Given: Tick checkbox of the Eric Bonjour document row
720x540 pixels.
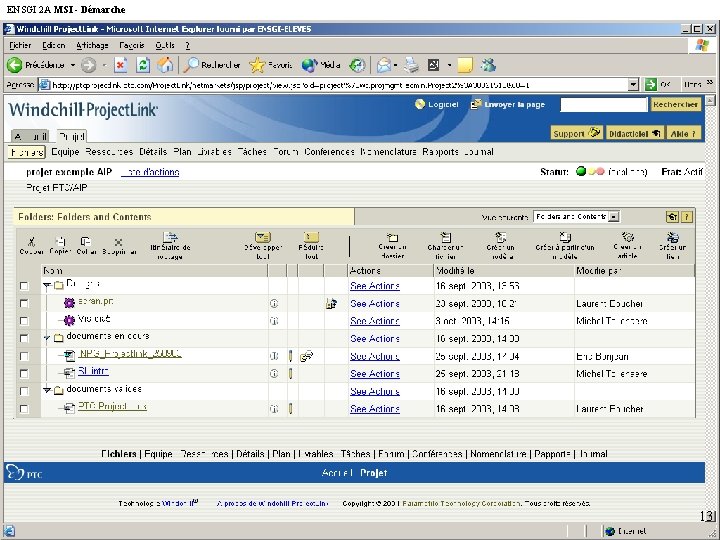Looking at the screenshot, I should pos(24,356).
